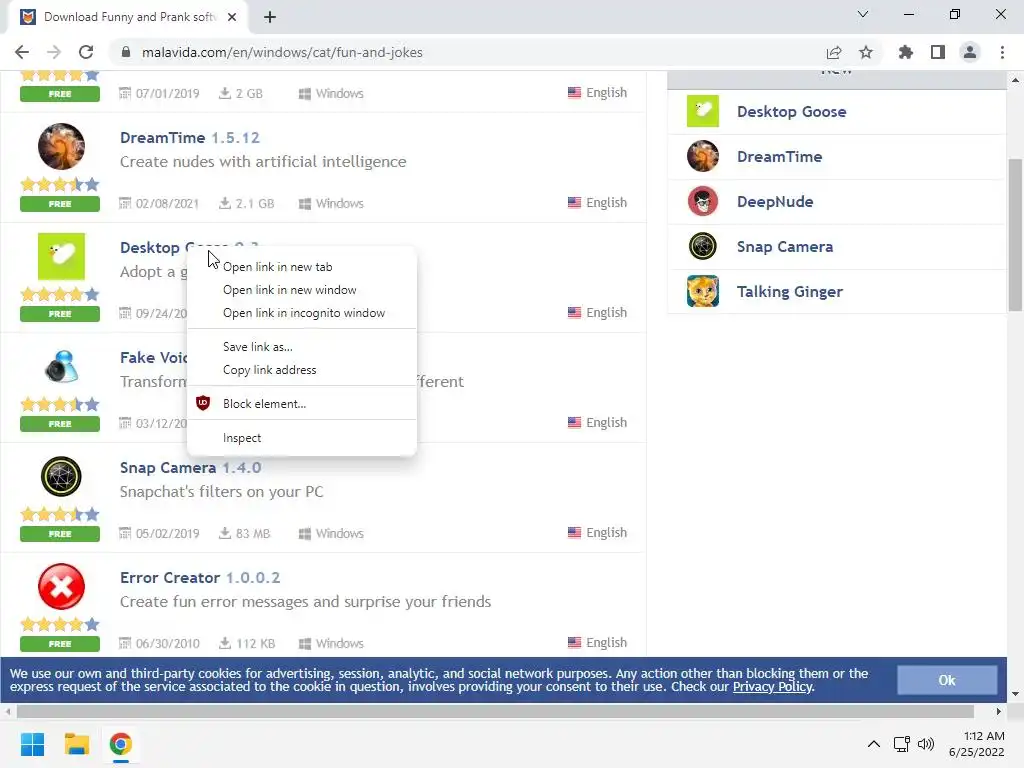Reload the page with the refresh icon
This screenshot has width=1024, height=768.
tap(86, 52)
